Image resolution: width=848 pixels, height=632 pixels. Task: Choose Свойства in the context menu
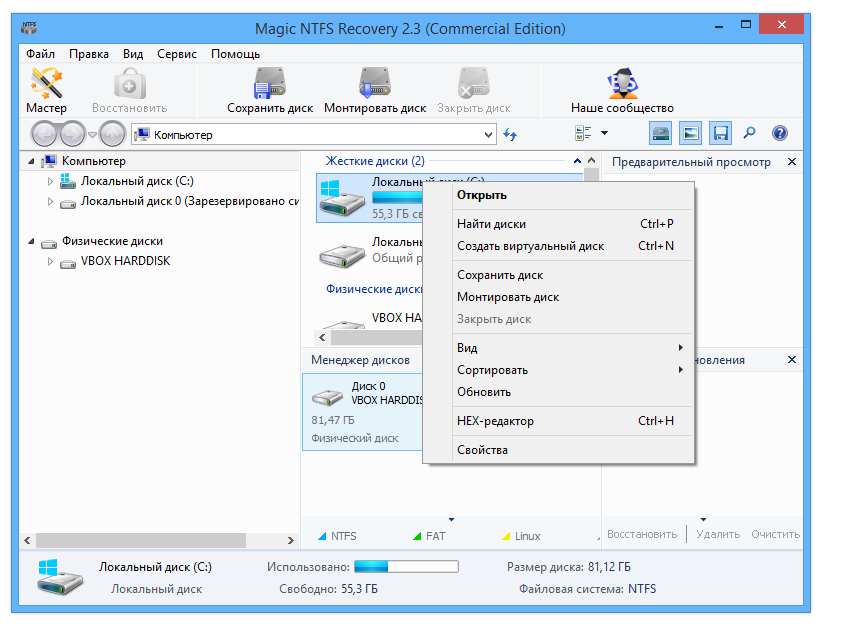(x=572, y=450)
